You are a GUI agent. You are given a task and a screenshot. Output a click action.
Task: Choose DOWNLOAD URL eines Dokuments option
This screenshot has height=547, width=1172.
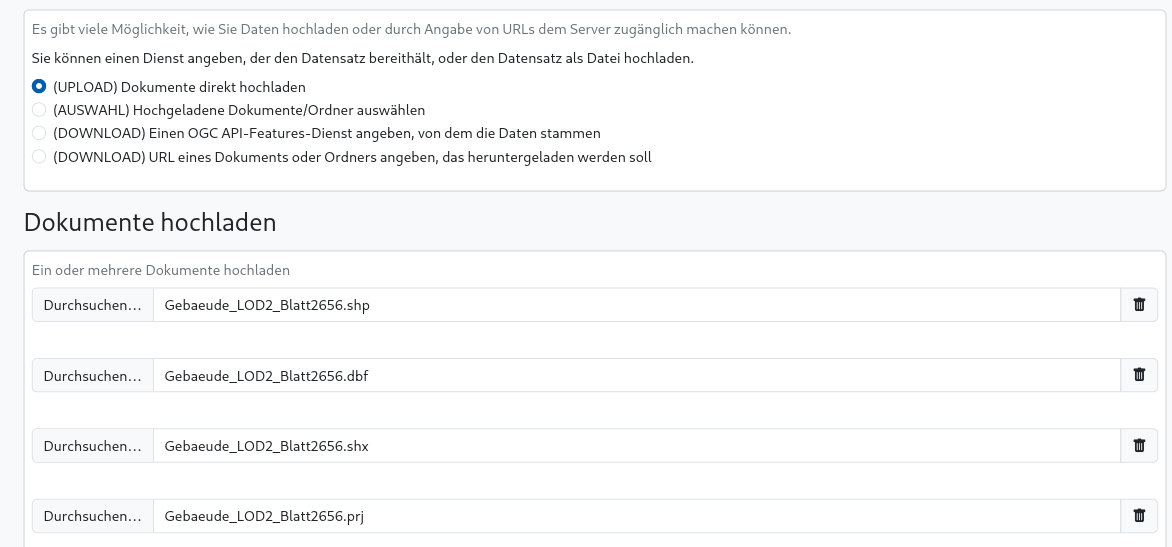pos(39,157)
